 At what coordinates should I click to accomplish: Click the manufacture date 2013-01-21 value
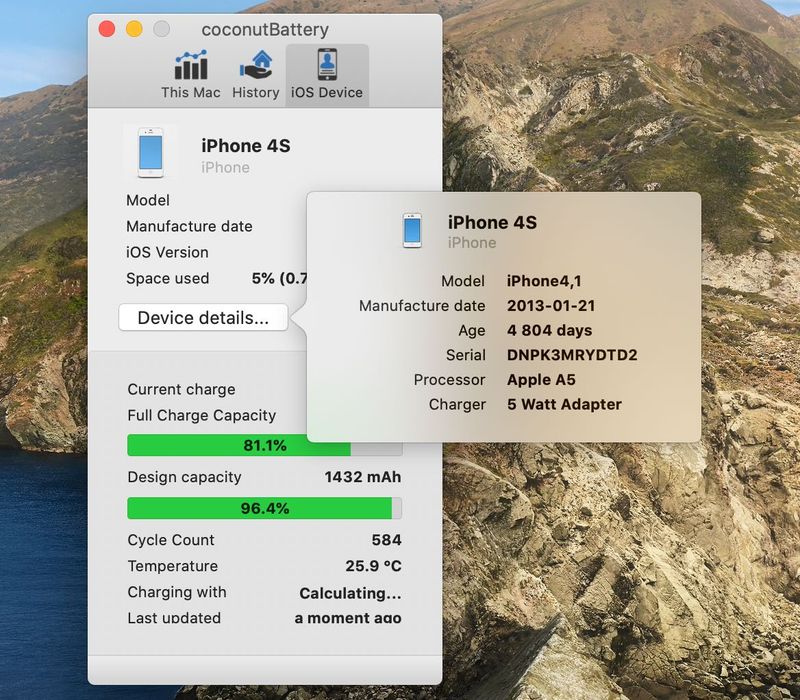[x=551, y=306]
